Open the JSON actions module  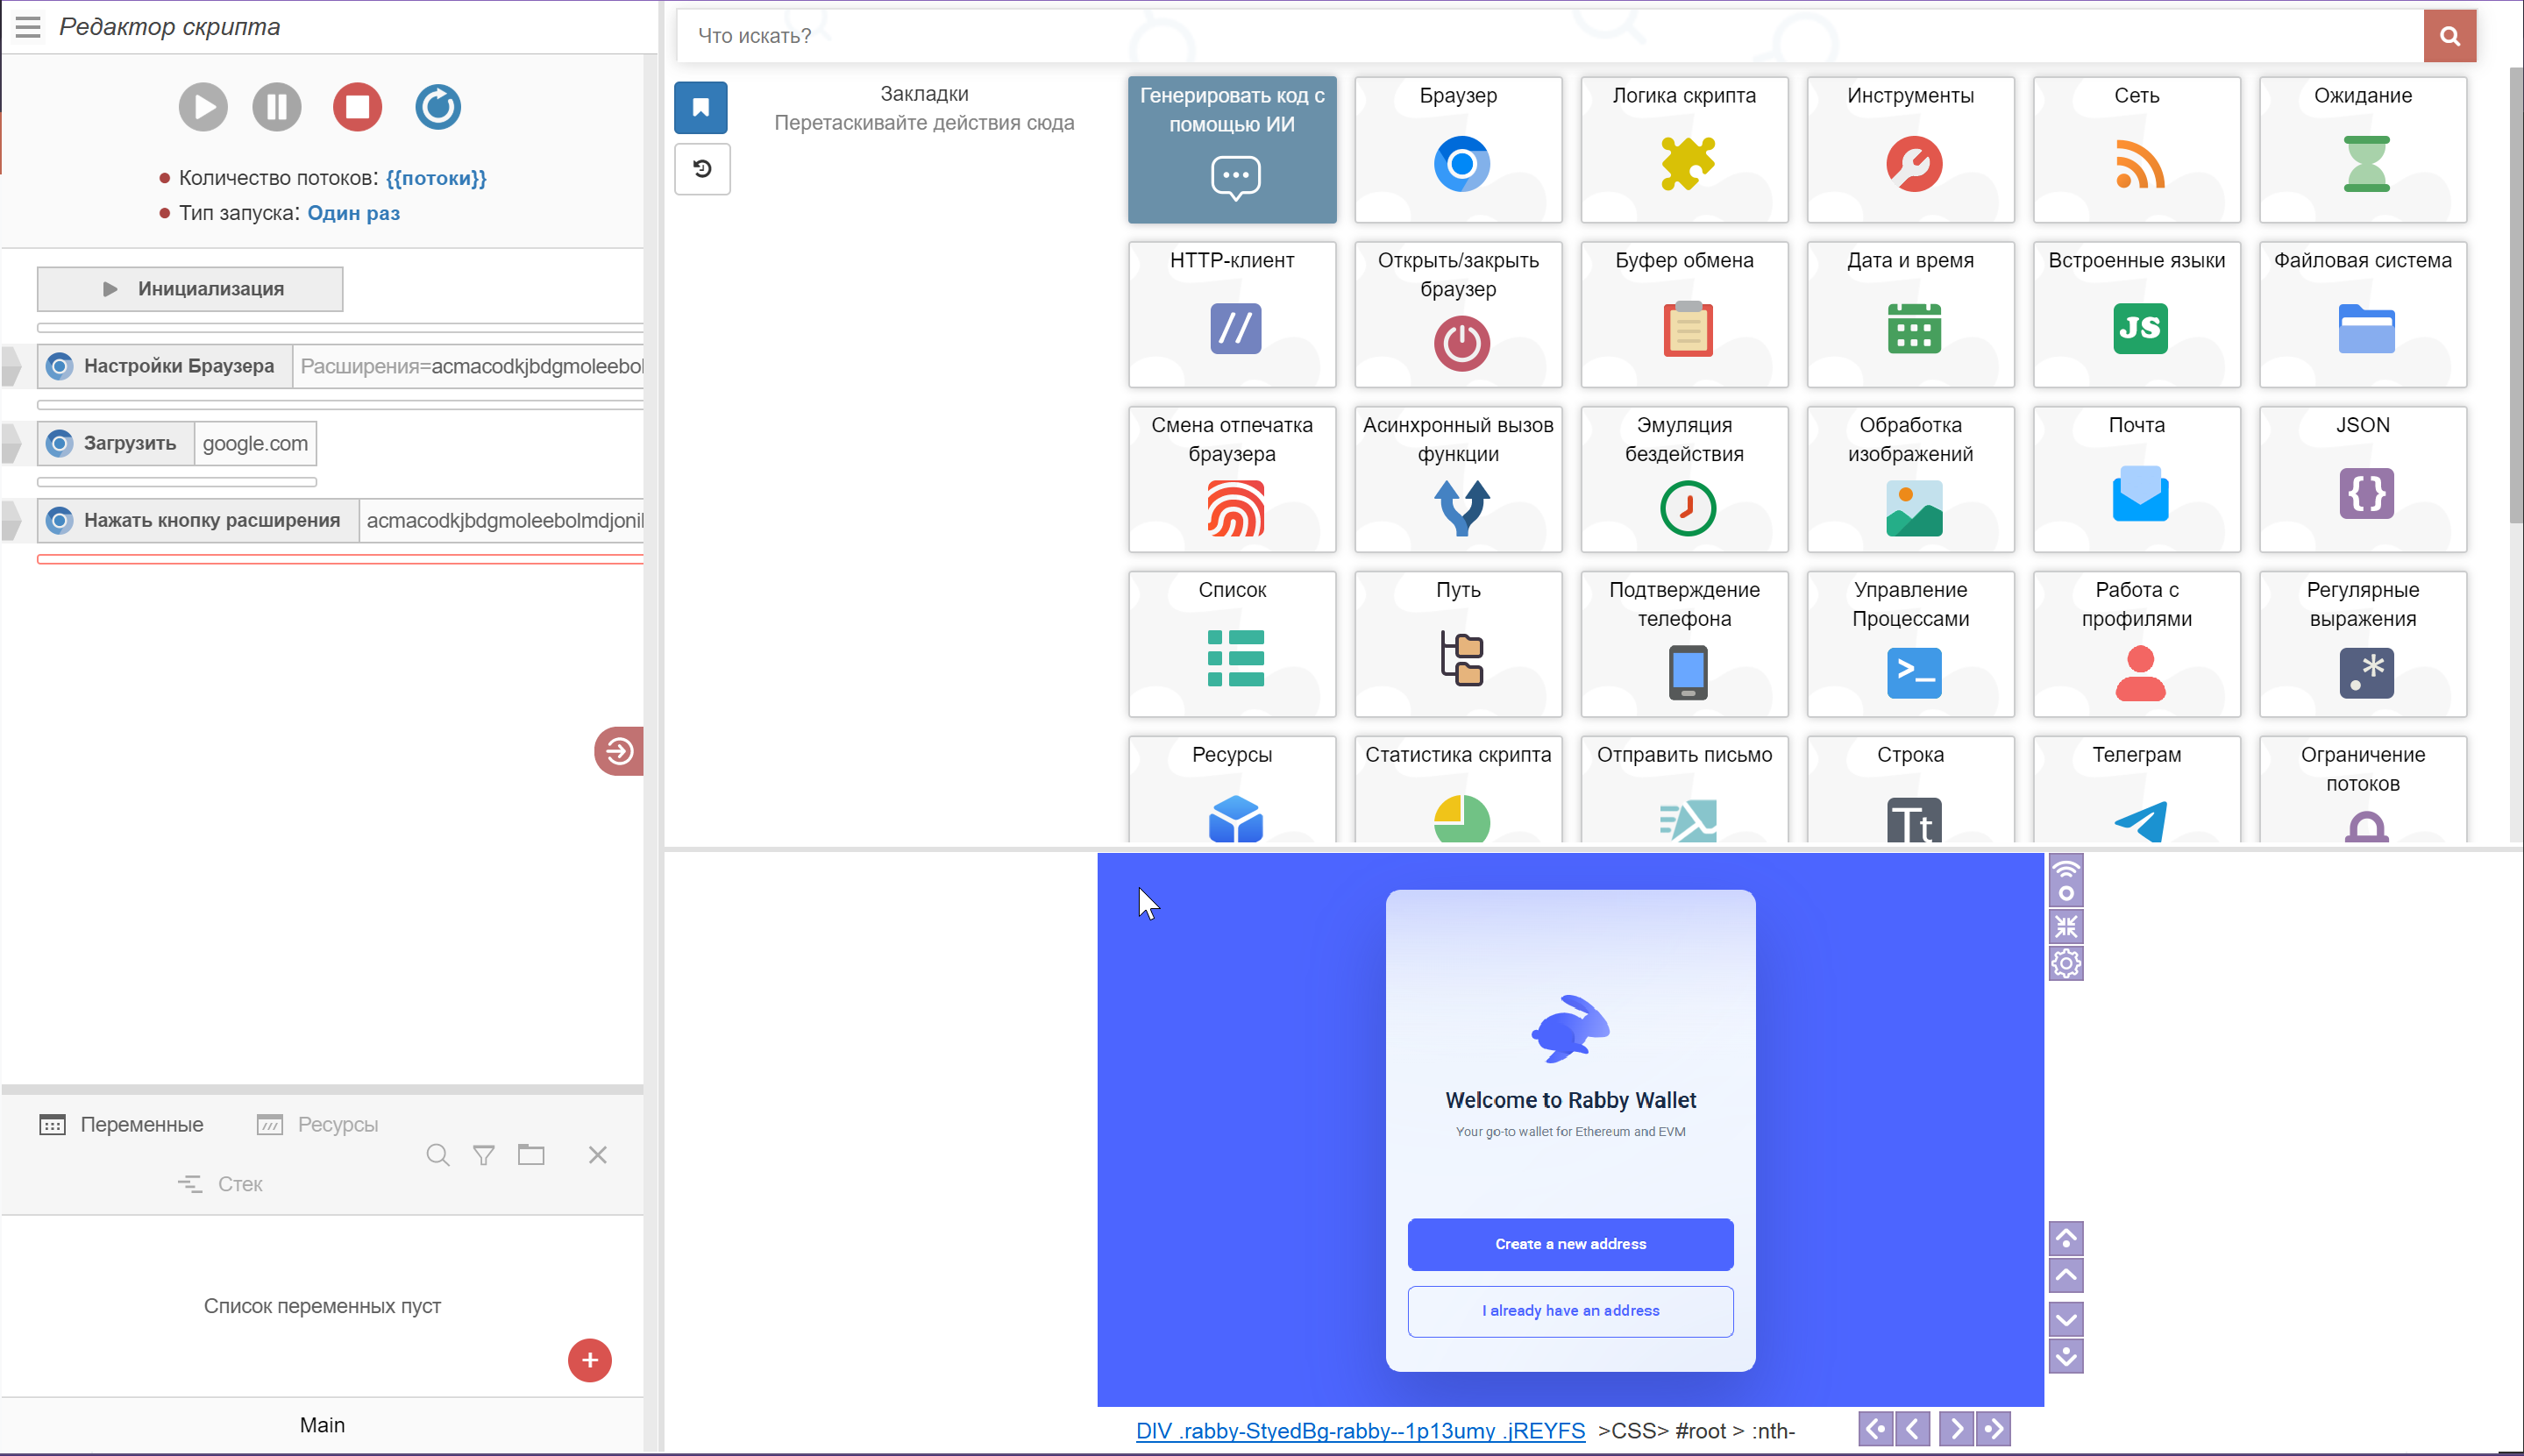coord(2362,479)
